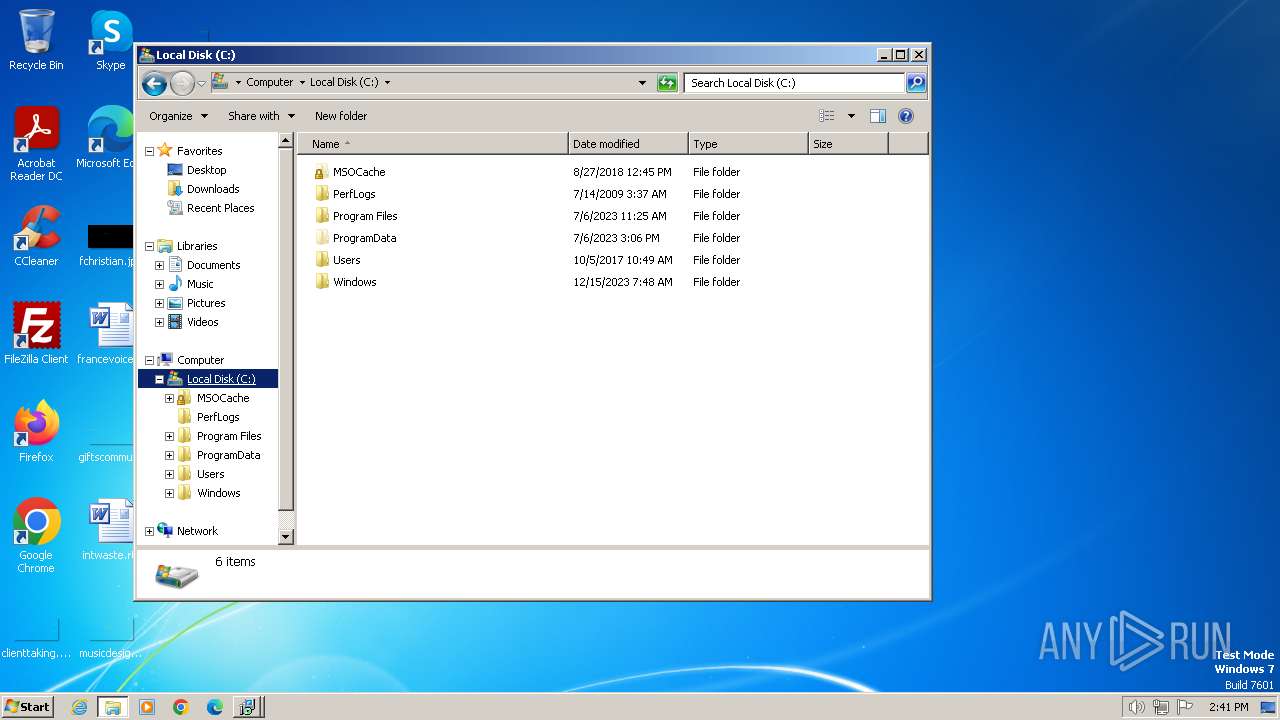Viewport: 1280px width, 720px height.
Task: Open Firefox desktop shortcut
Action: [x=36, y=432]
